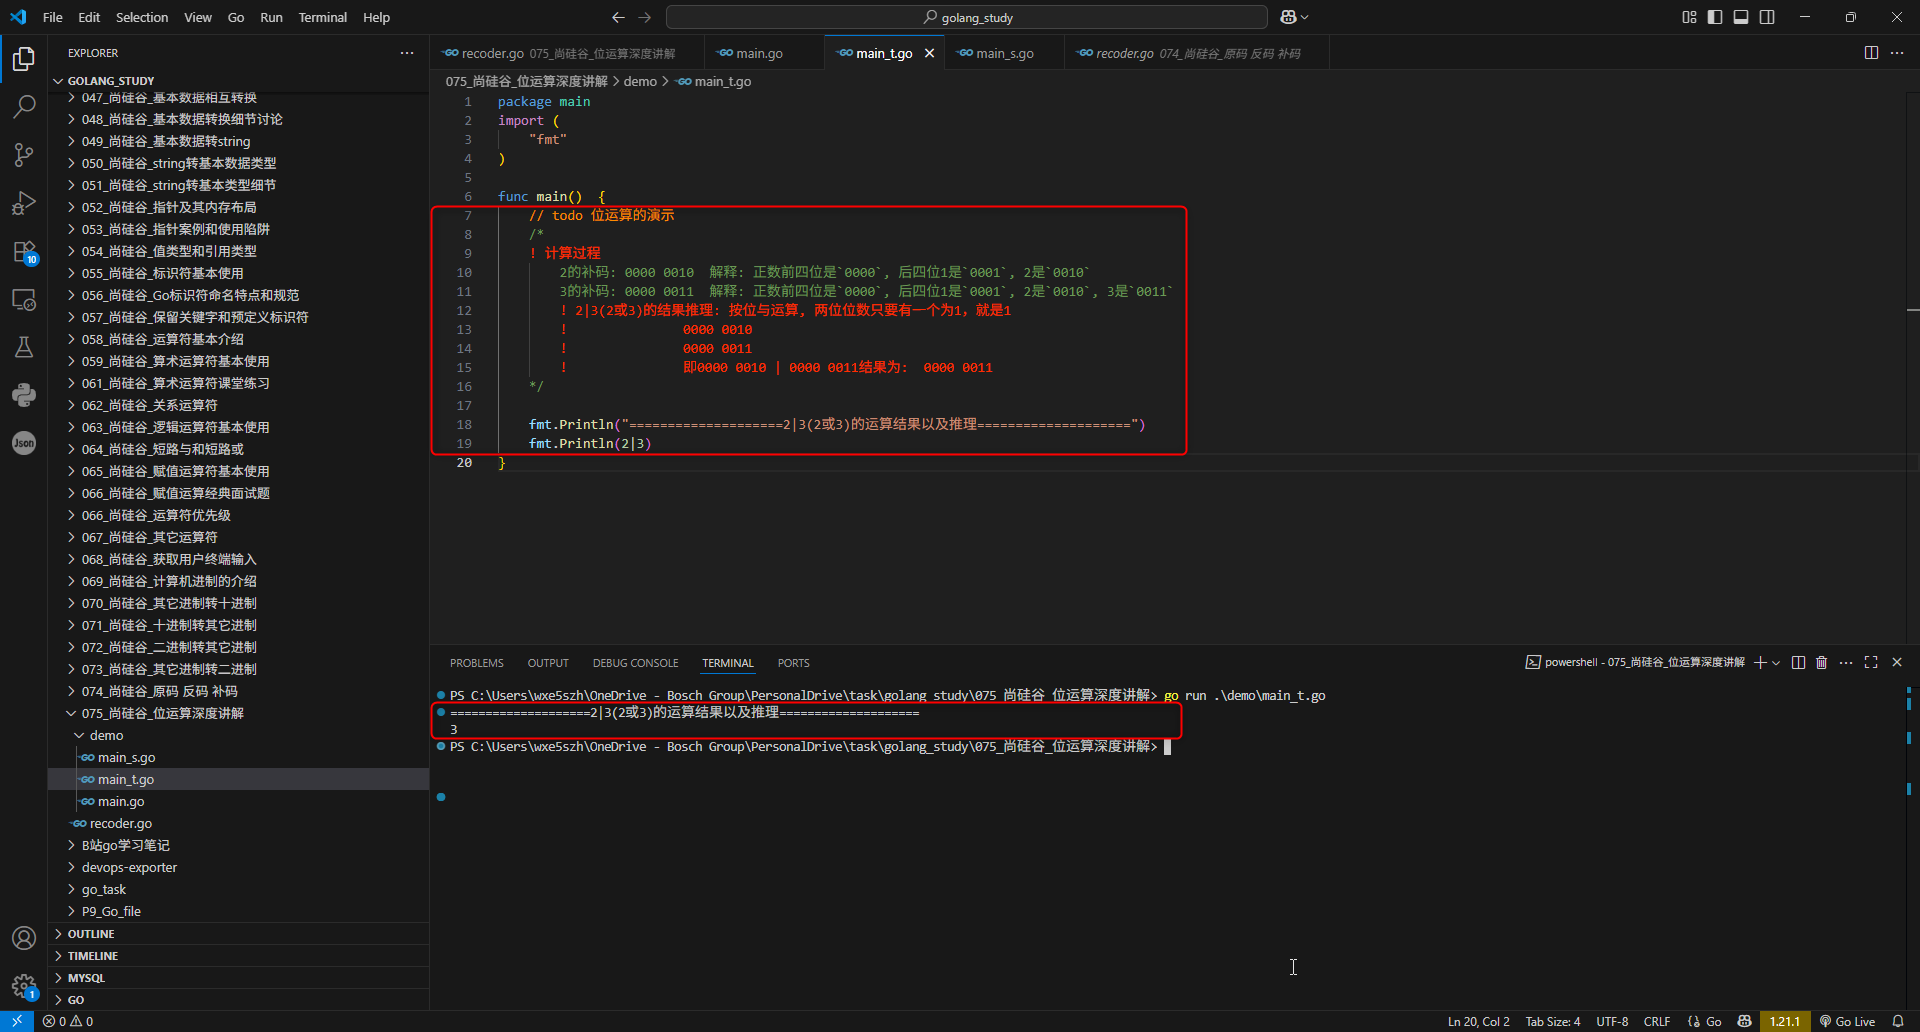Open the Accounts menu
Screen dimensions: 1920x1032
point(24,938)
